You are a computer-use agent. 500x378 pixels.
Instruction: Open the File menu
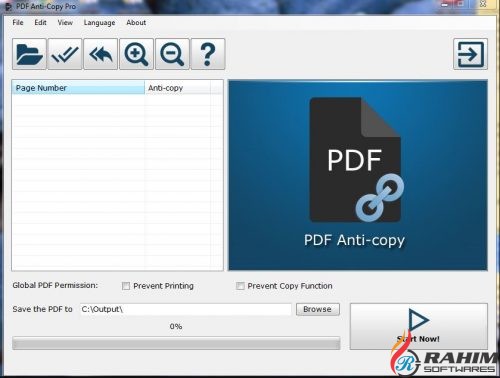(18, 22)
